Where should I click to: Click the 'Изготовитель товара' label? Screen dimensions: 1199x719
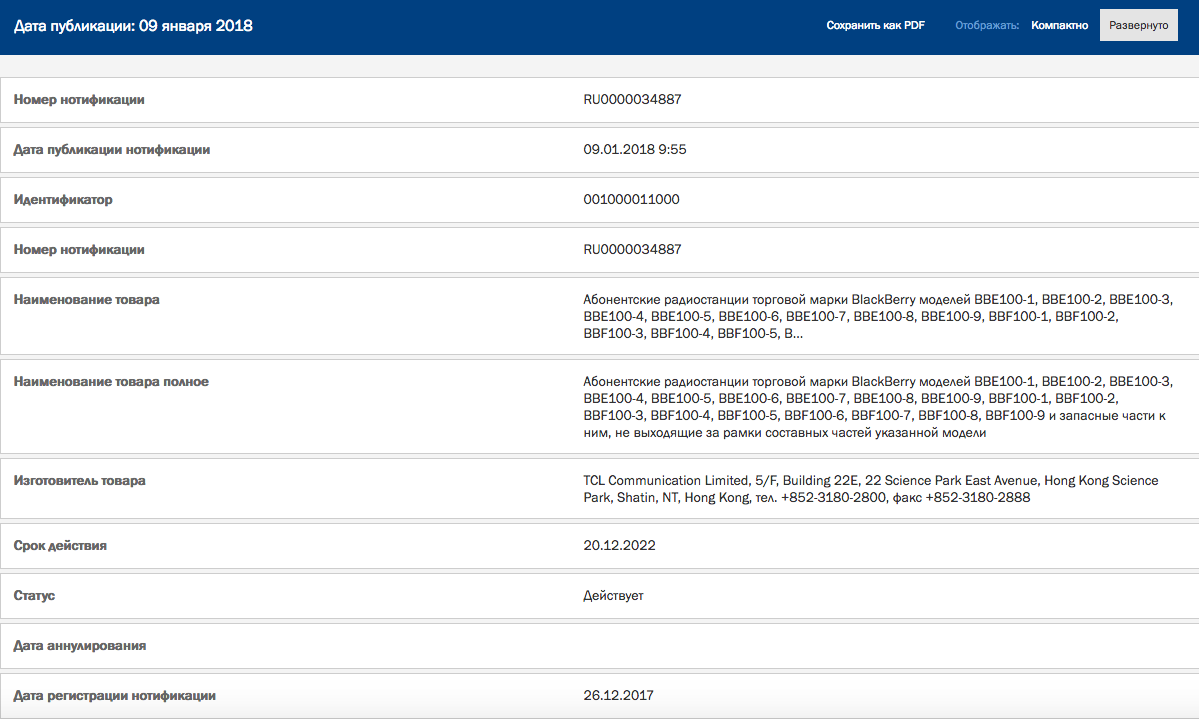(80, 481)
